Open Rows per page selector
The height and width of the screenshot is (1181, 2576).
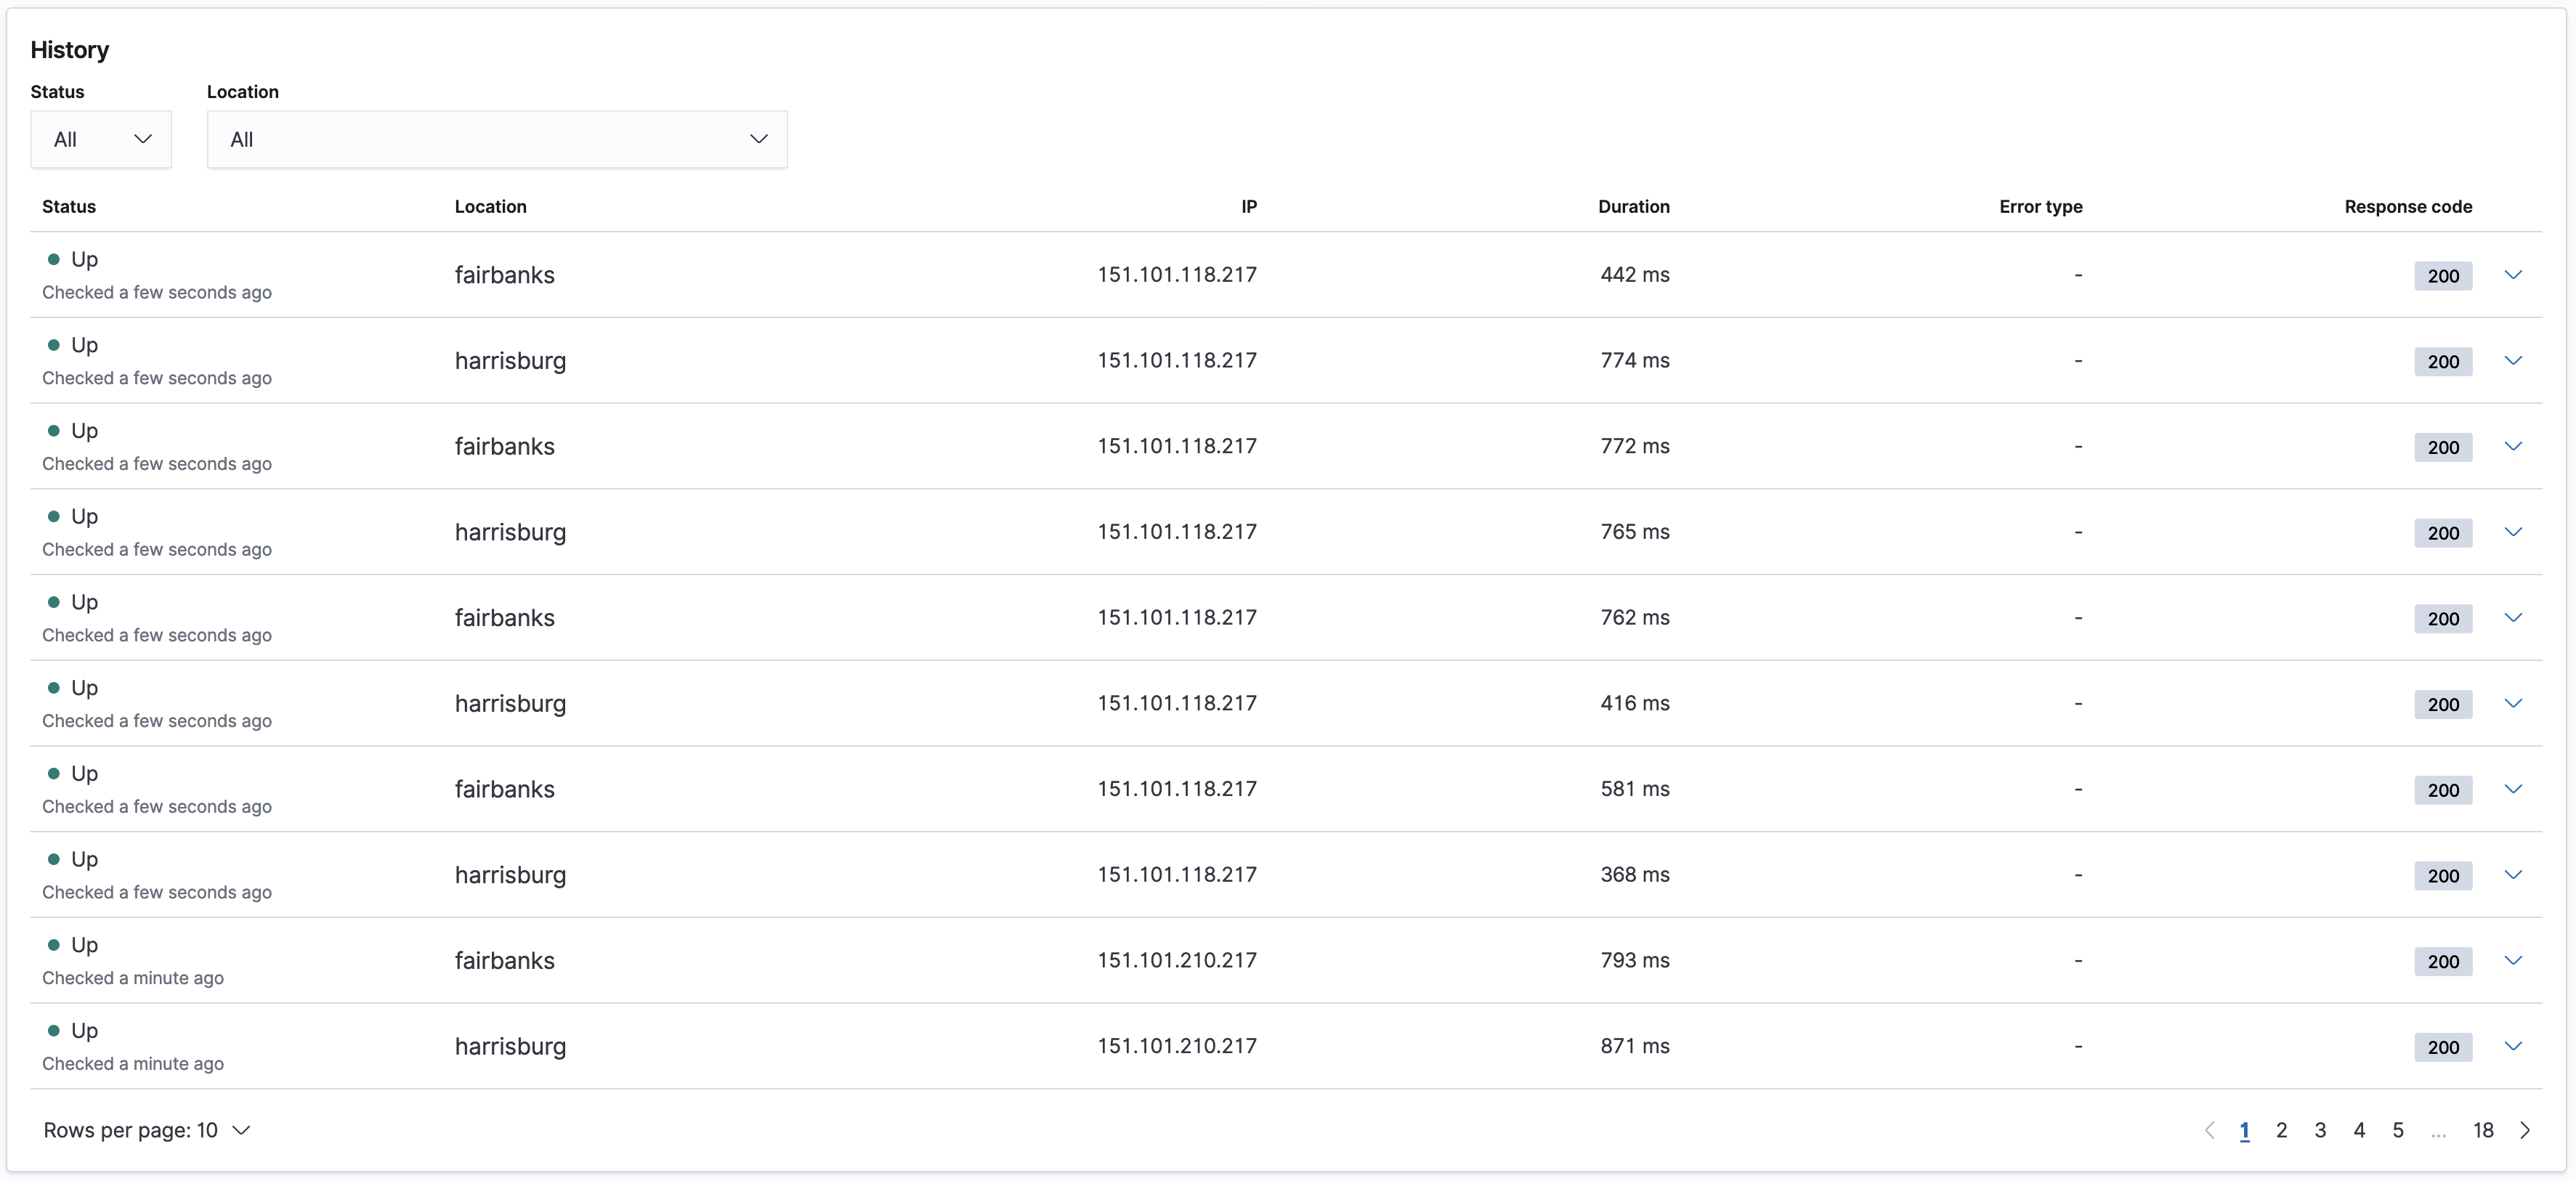pyautogui.click(x=146, y=1130)
